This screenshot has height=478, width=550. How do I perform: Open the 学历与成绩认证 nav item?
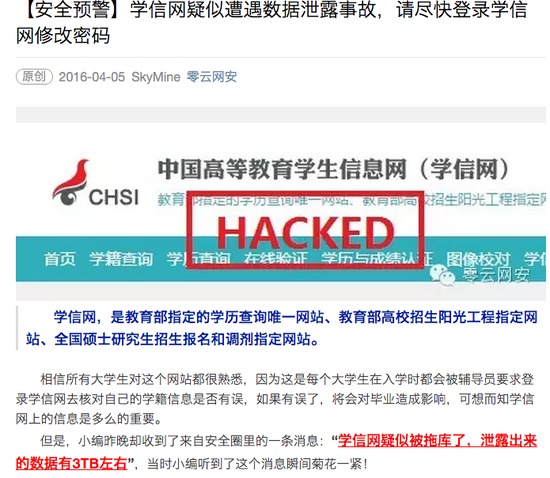(x=377, y=259)
